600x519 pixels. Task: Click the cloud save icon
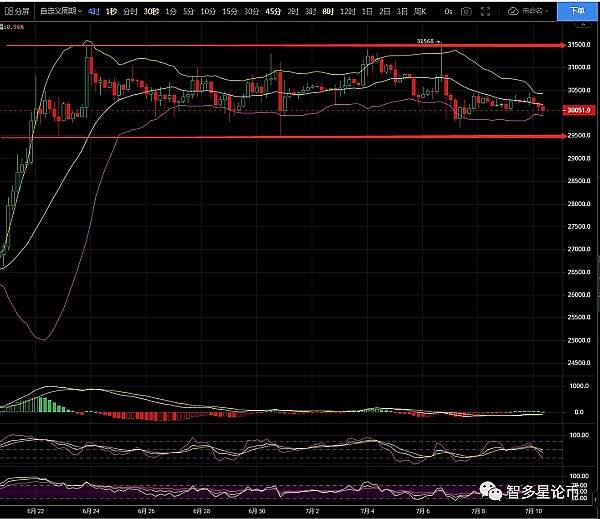click(513, 11)
